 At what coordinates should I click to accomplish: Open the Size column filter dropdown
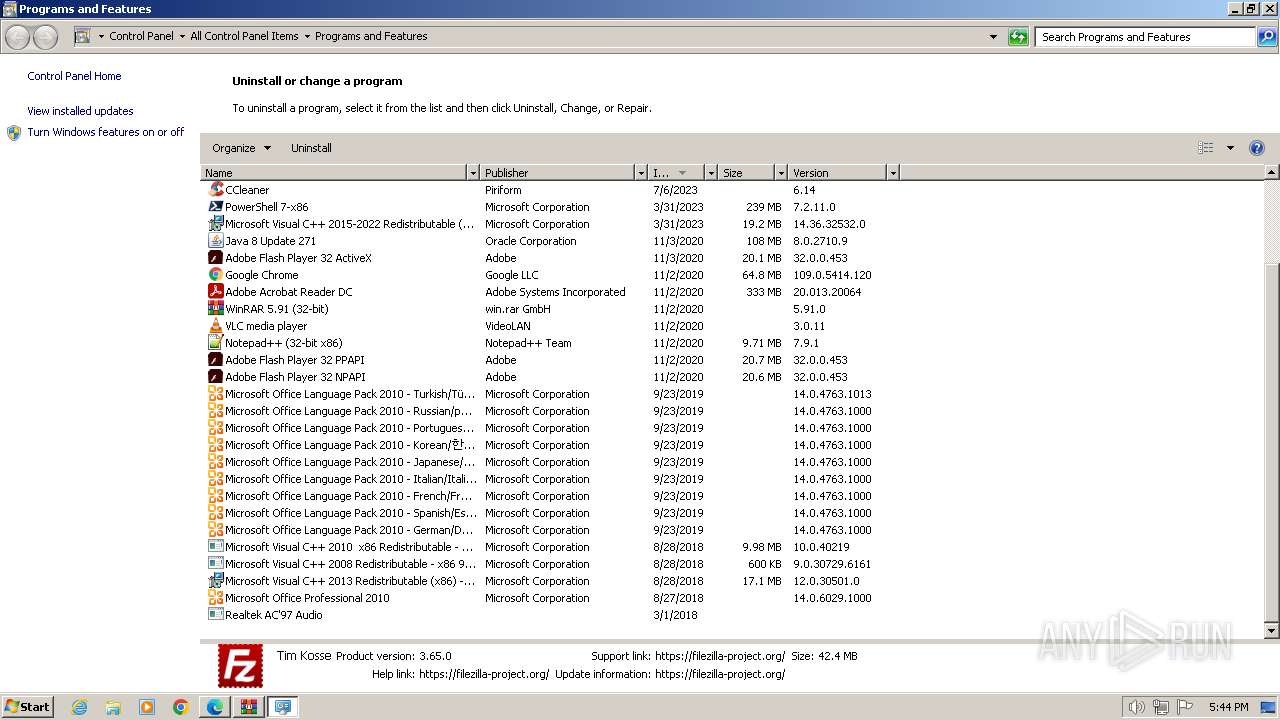pos(781,173)
